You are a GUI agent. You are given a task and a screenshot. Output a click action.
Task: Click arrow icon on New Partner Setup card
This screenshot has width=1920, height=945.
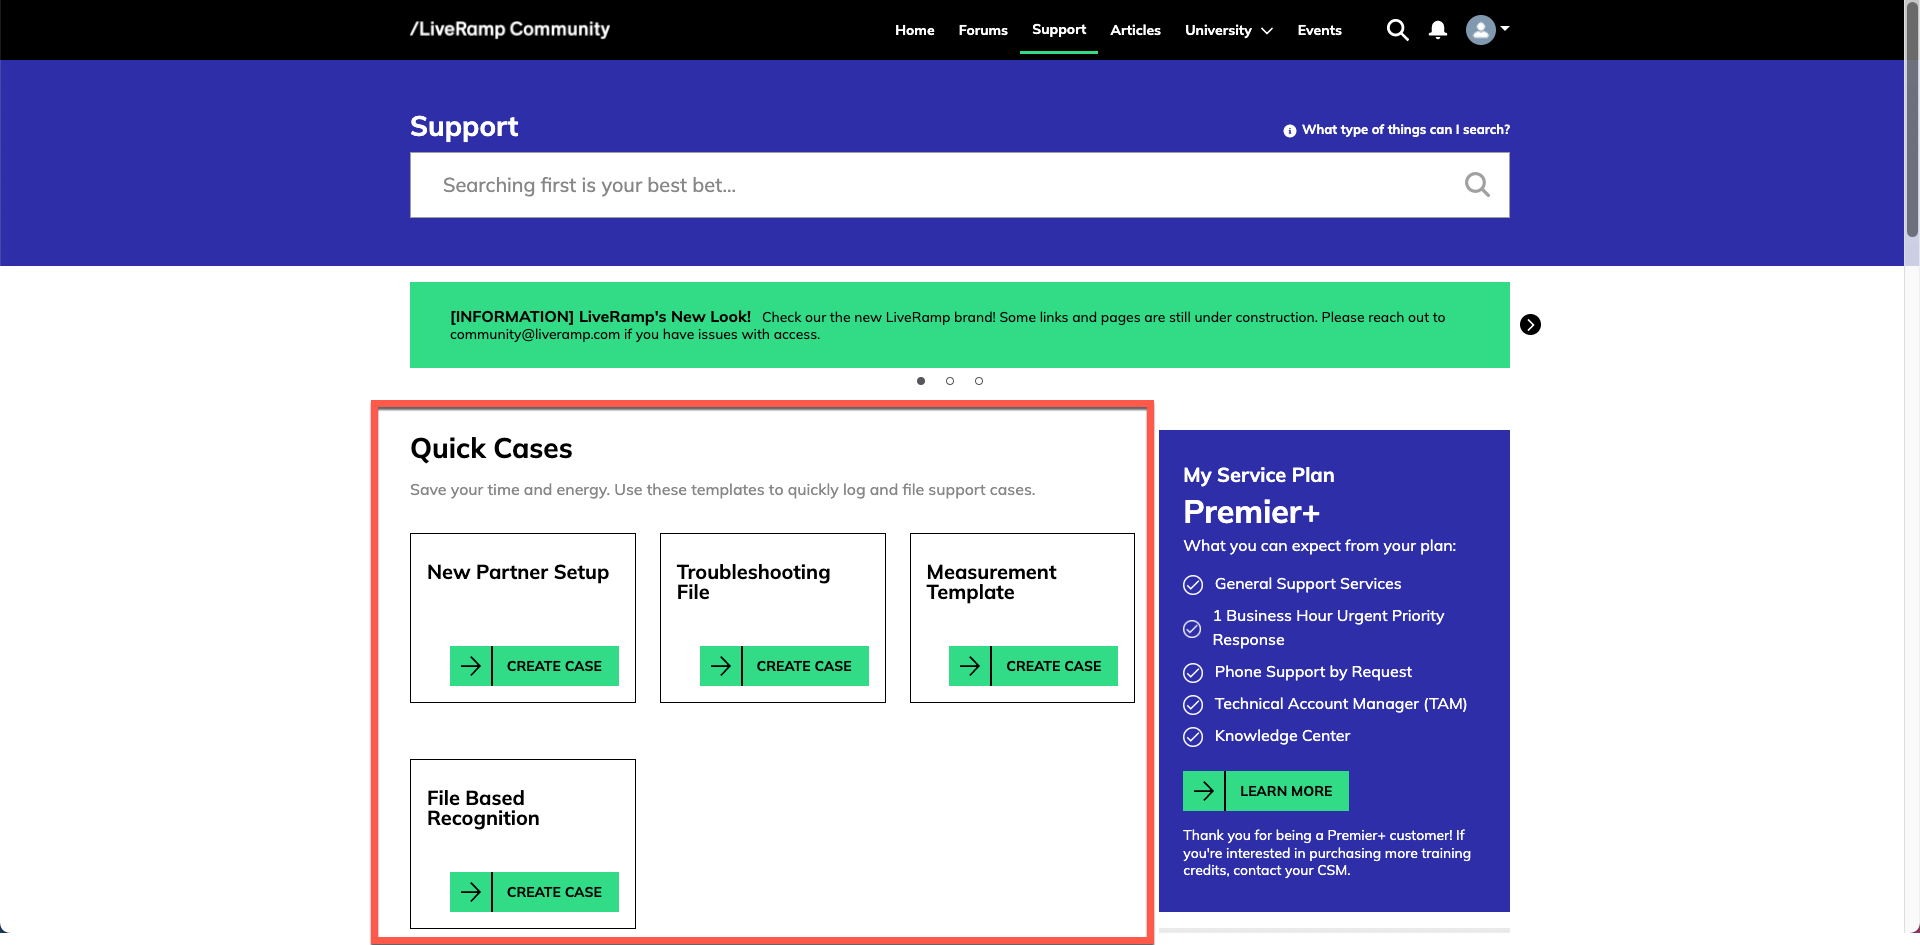[x=471, y=666]
